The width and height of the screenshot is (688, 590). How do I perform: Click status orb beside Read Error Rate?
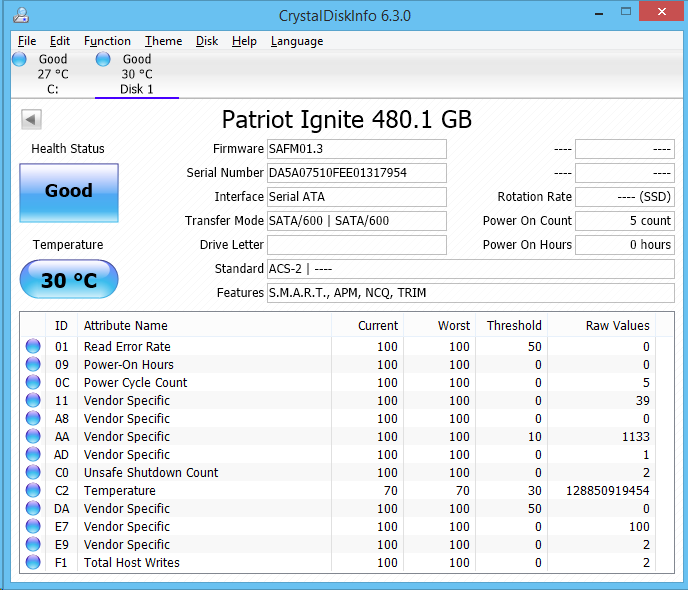tap(33, 347)
